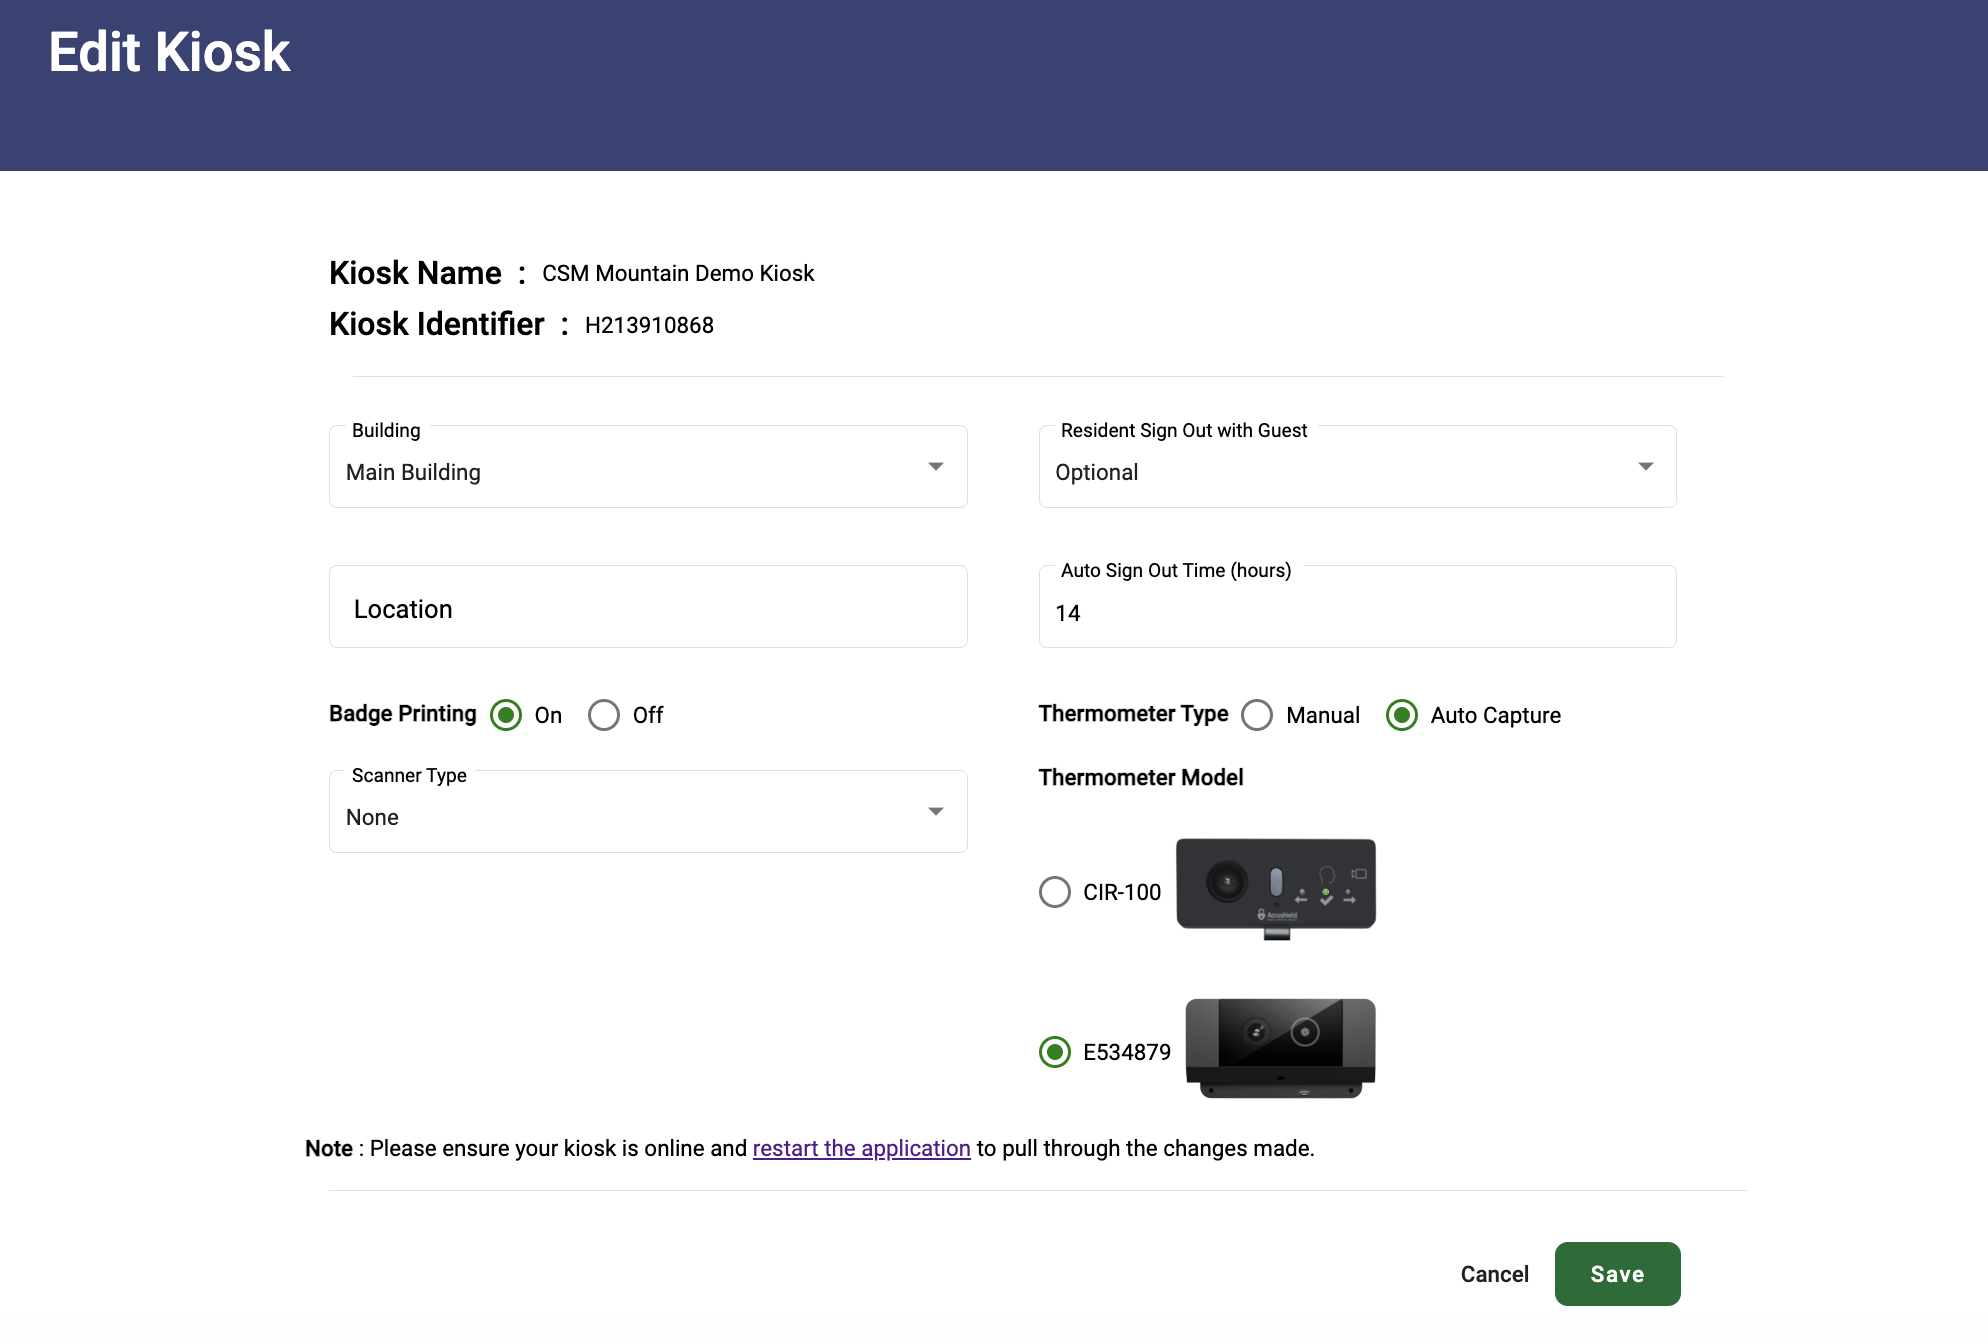This screenshot has height=1344, width=1988.
Task: Click the kiosk identifier H213910868
Action: 650,324
